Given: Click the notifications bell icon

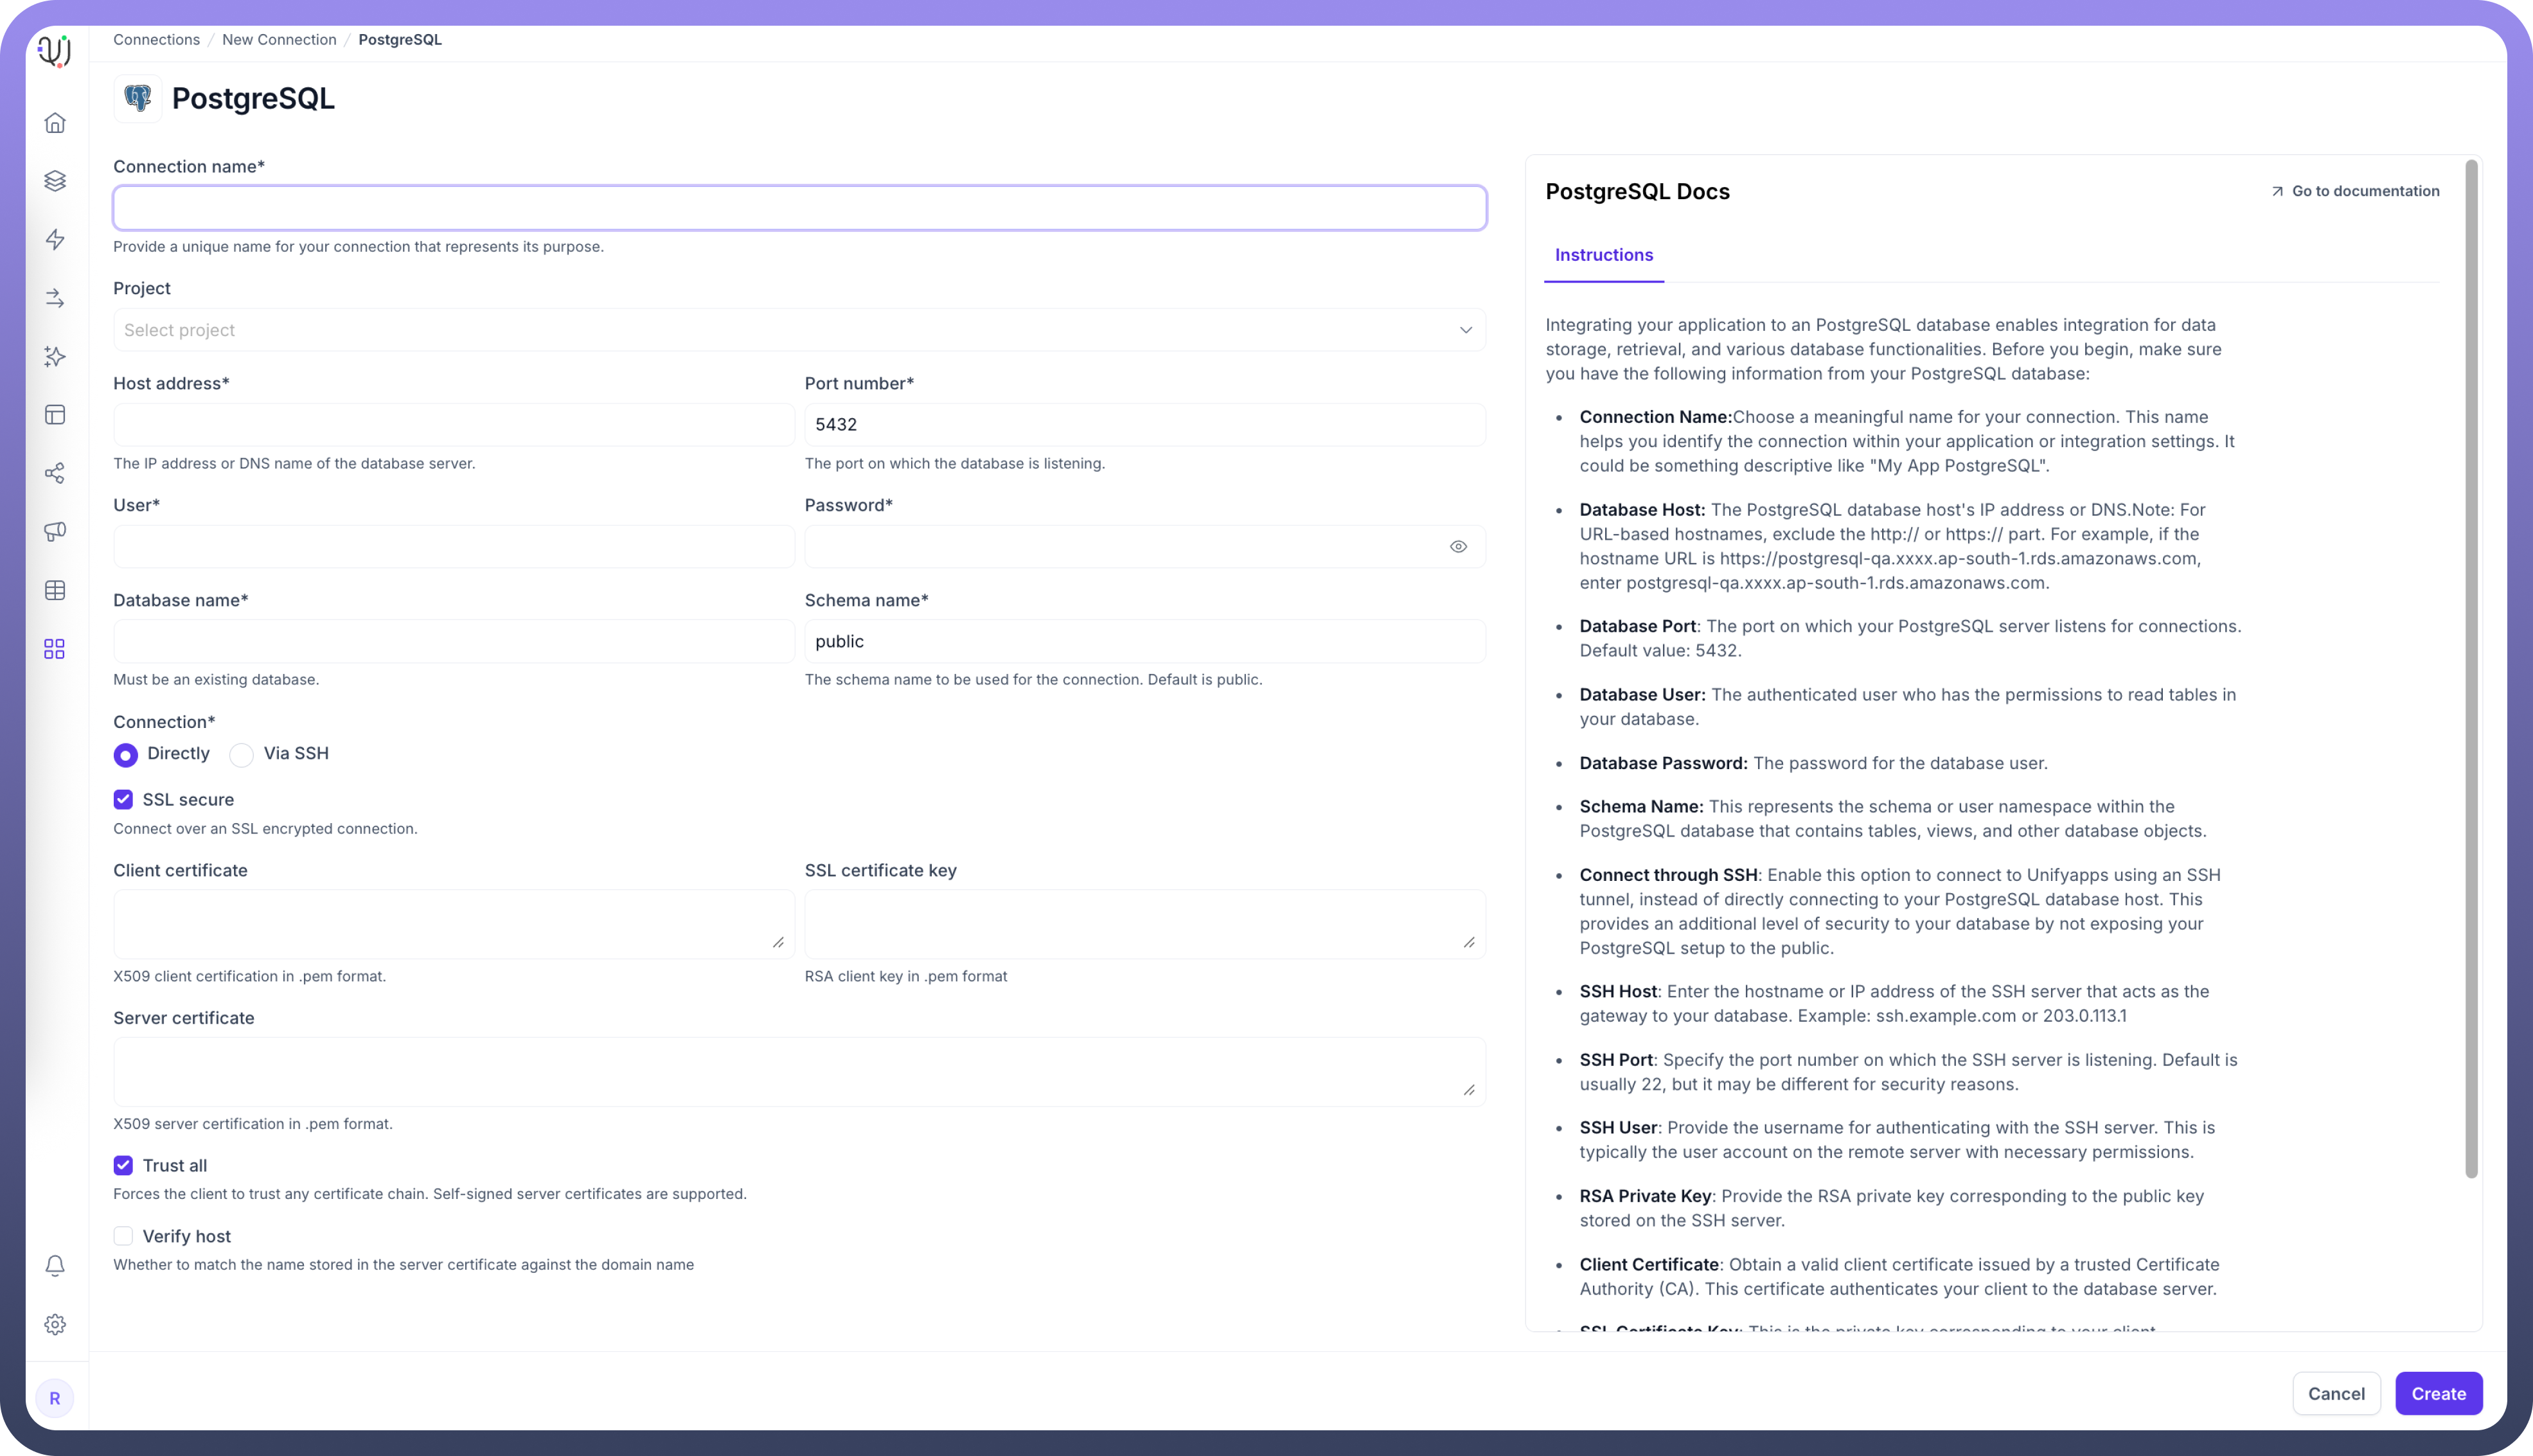Looking at the screenshot, I should [55, 1266].
